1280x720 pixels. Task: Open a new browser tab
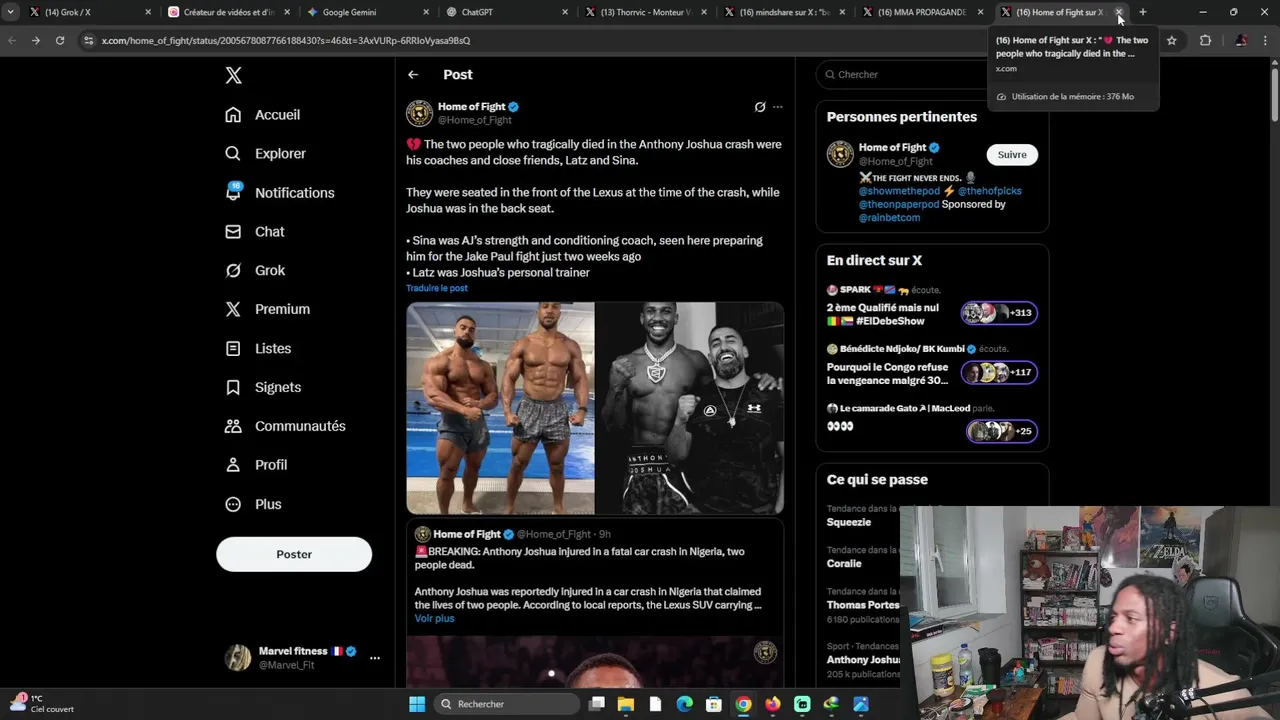tap(1143, 12)
